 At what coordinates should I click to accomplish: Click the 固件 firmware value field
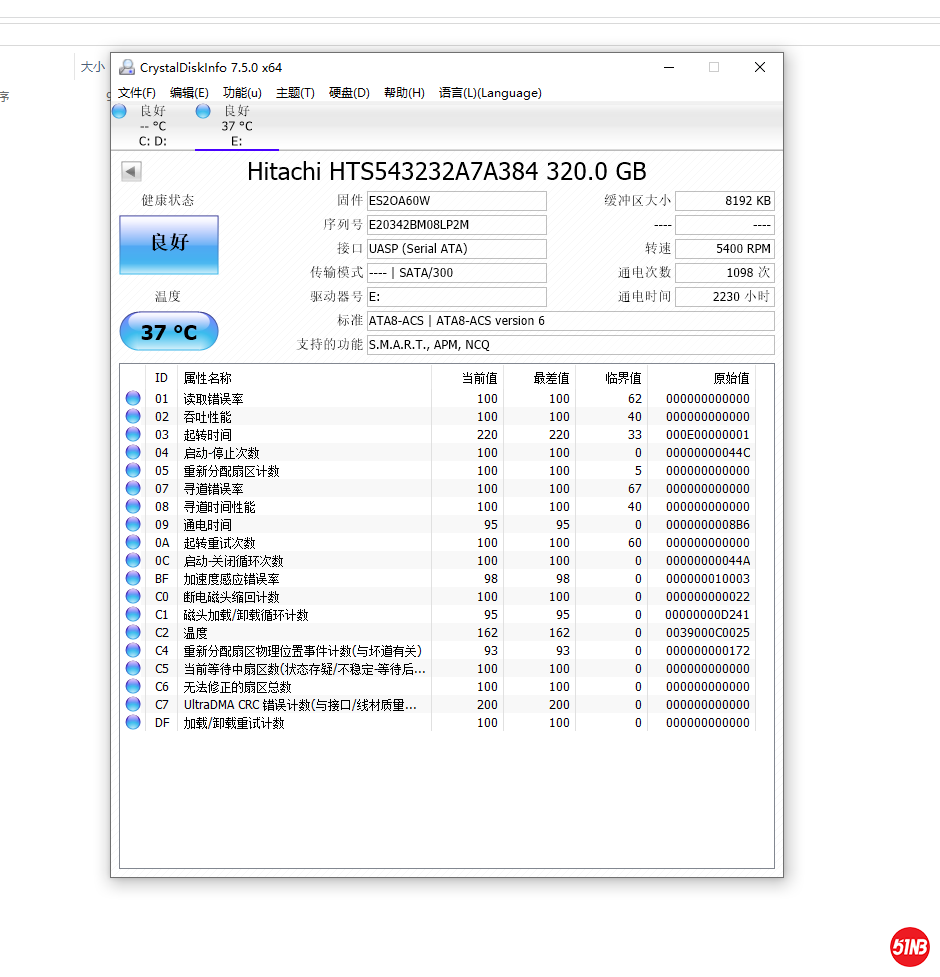[456, 201]
